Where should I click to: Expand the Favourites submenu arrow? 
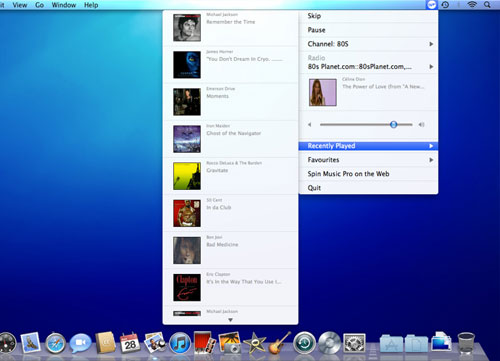pos(431,160)
